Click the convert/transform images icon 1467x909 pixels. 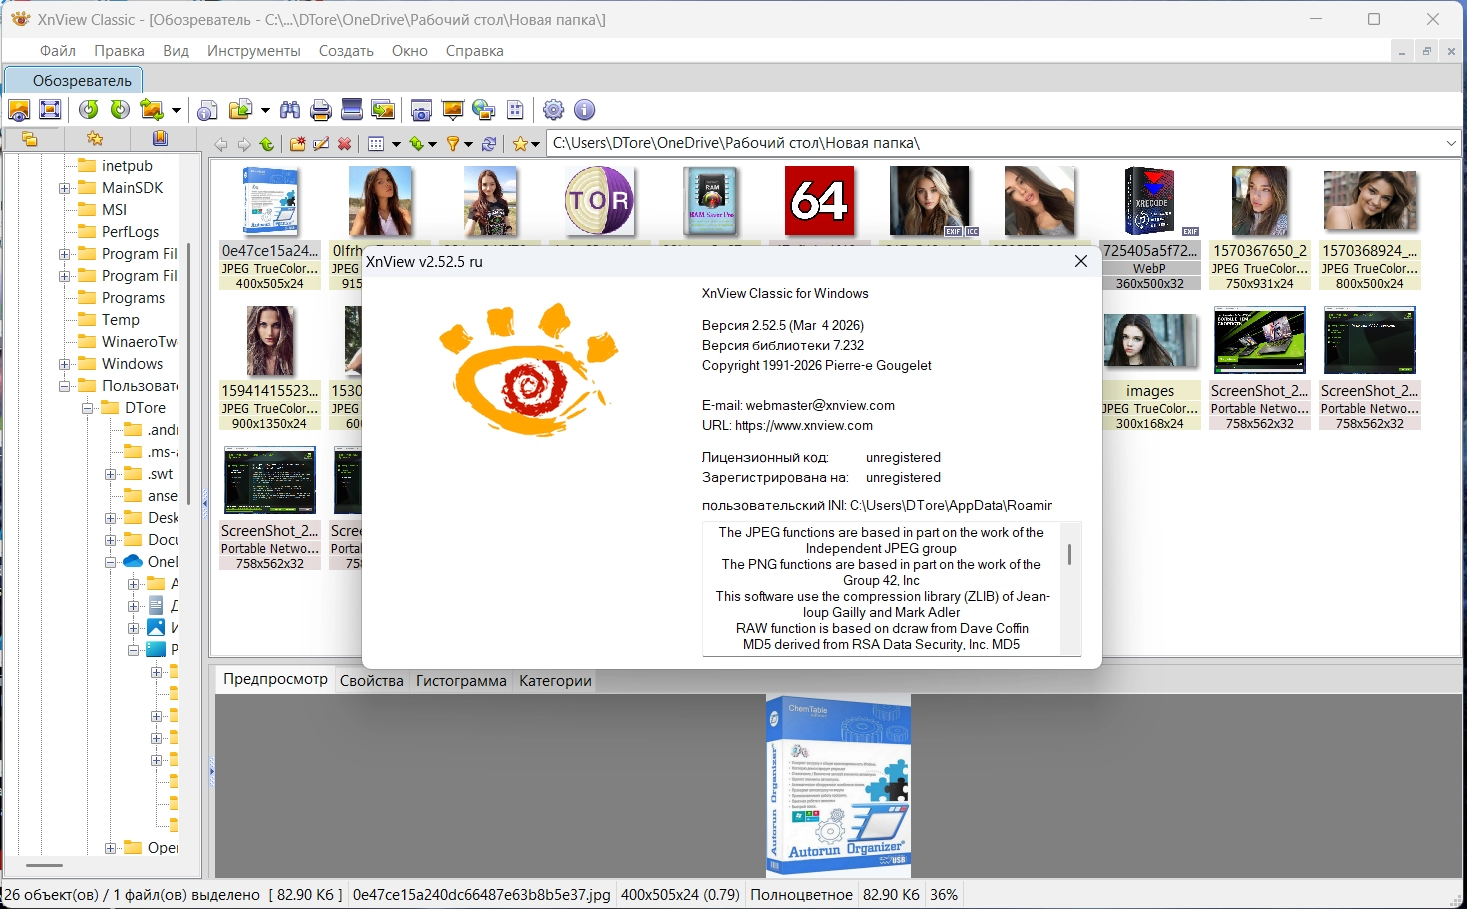pyautogui.click(x=152, y=110)
